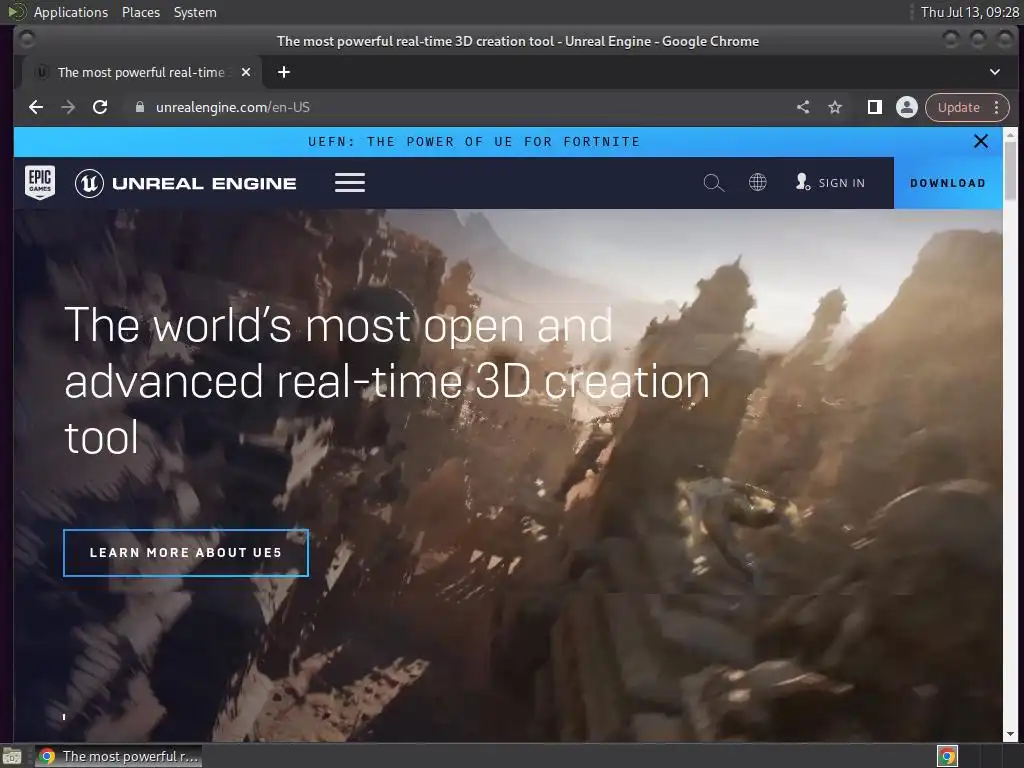
Task: Click the window menu button in title bar
Action: 27,40
